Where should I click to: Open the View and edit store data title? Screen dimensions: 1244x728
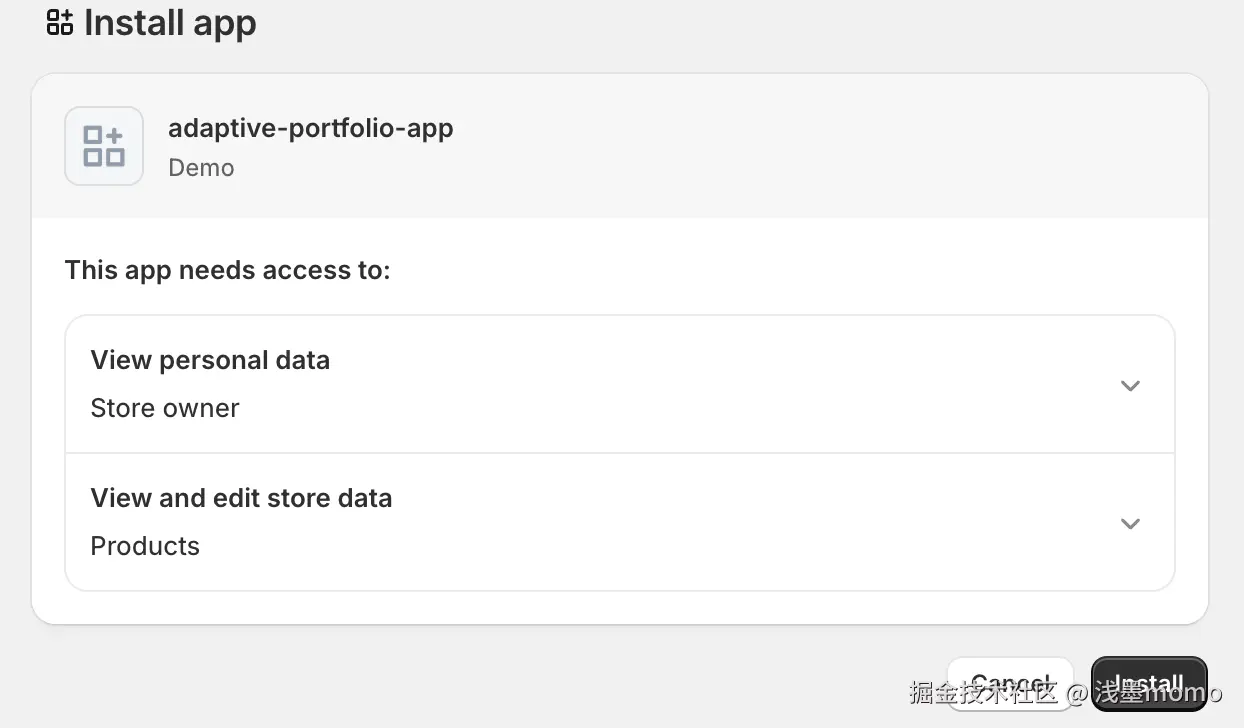pyautogui.click(x=241, y=498)
